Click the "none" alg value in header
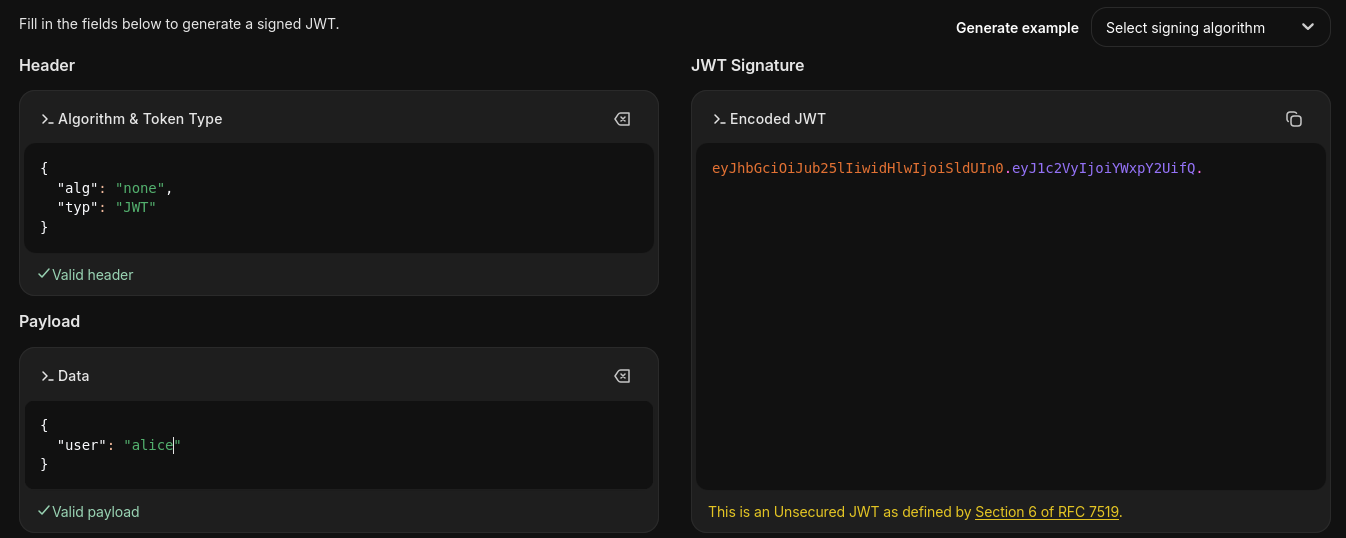Viewport: 1346px width, 538px height. pyautogui.click(x=140, y=188)
